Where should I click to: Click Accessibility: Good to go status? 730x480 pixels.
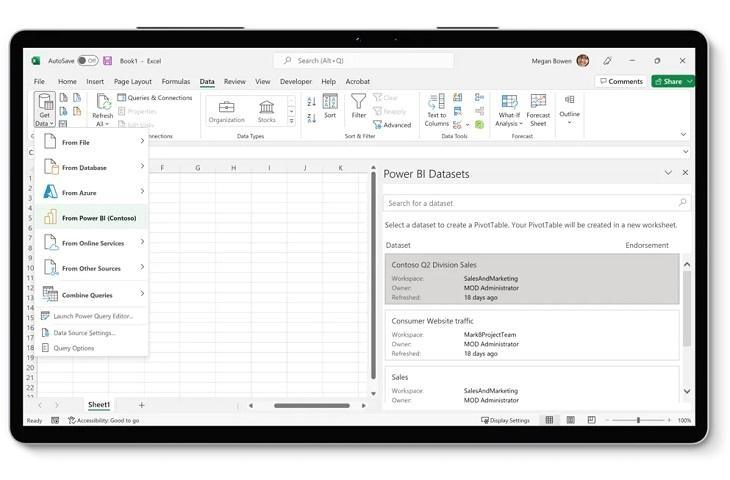tap(103, 420)
